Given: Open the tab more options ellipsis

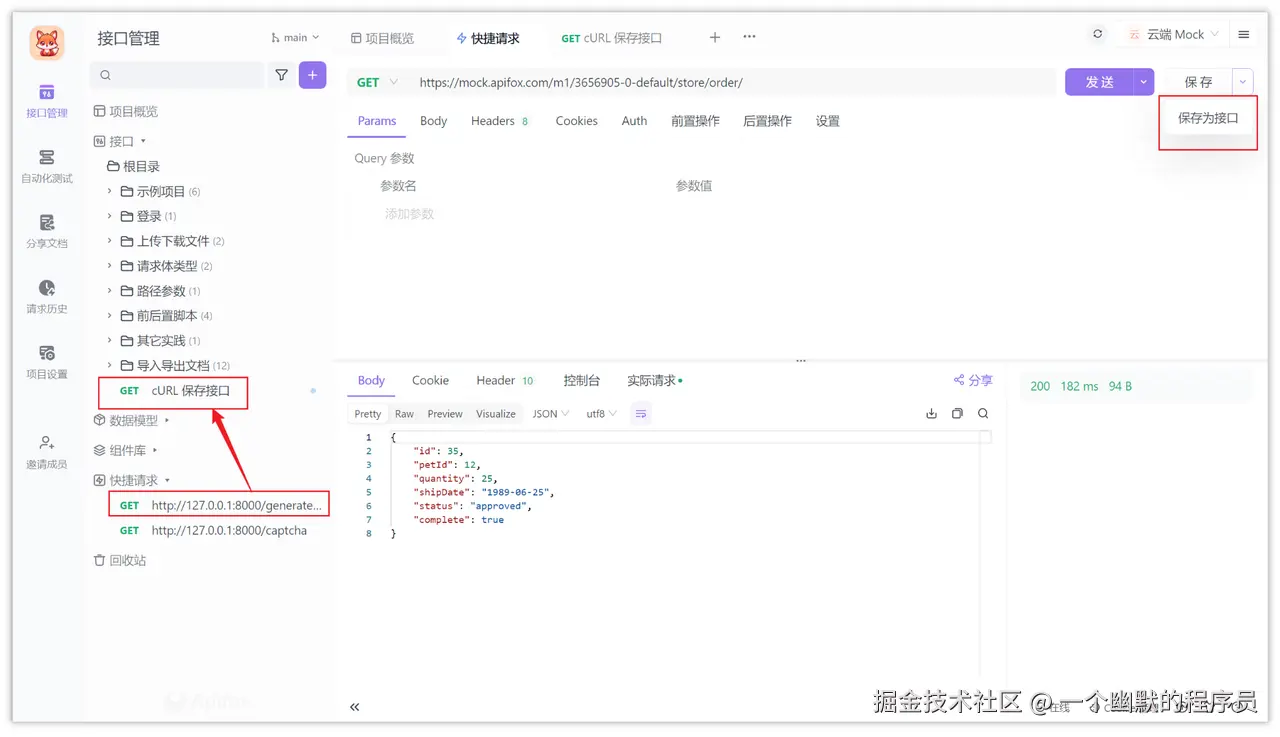Looking at the screenshot, I should [750, 38].
